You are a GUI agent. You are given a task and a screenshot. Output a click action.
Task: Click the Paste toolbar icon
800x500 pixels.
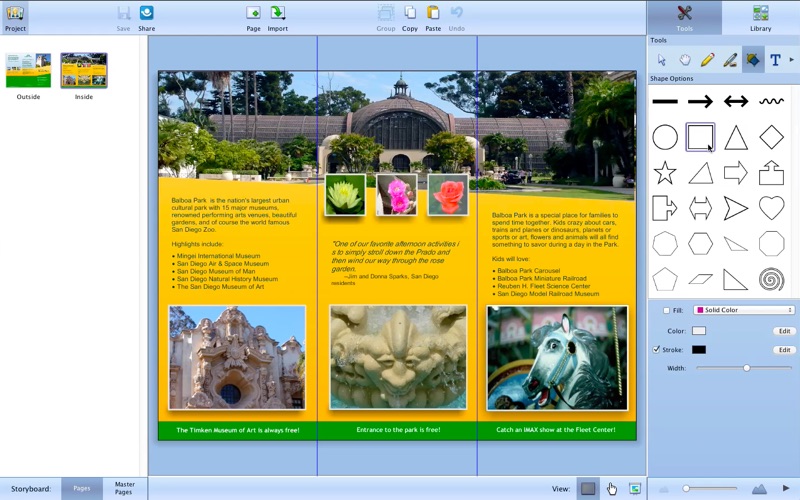pyautogui.click(x=433, y=17)
